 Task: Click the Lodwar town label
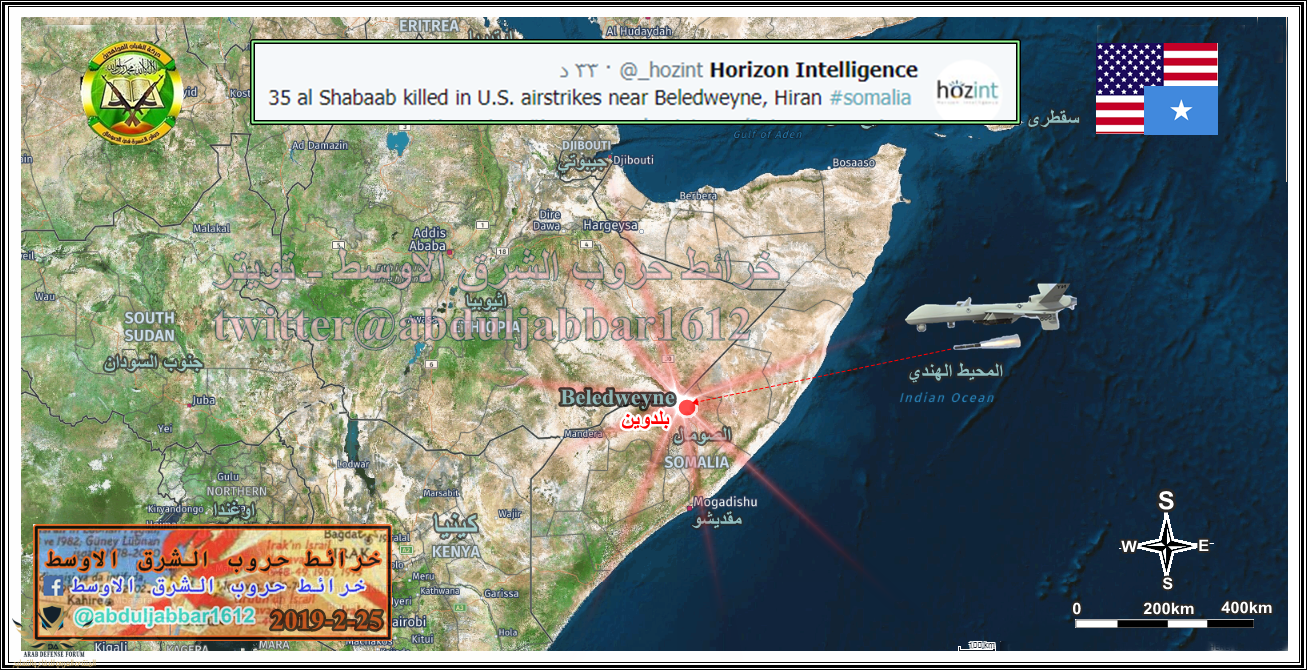tap(354, 464)
